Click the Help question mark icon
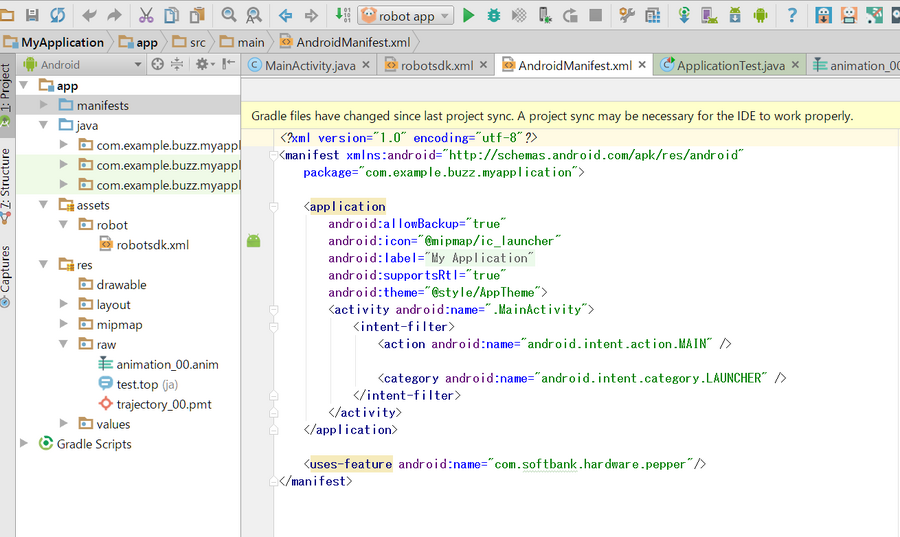The width and height of the screenshot is (900, 537). pyautogui.click(x=791, y=15)
